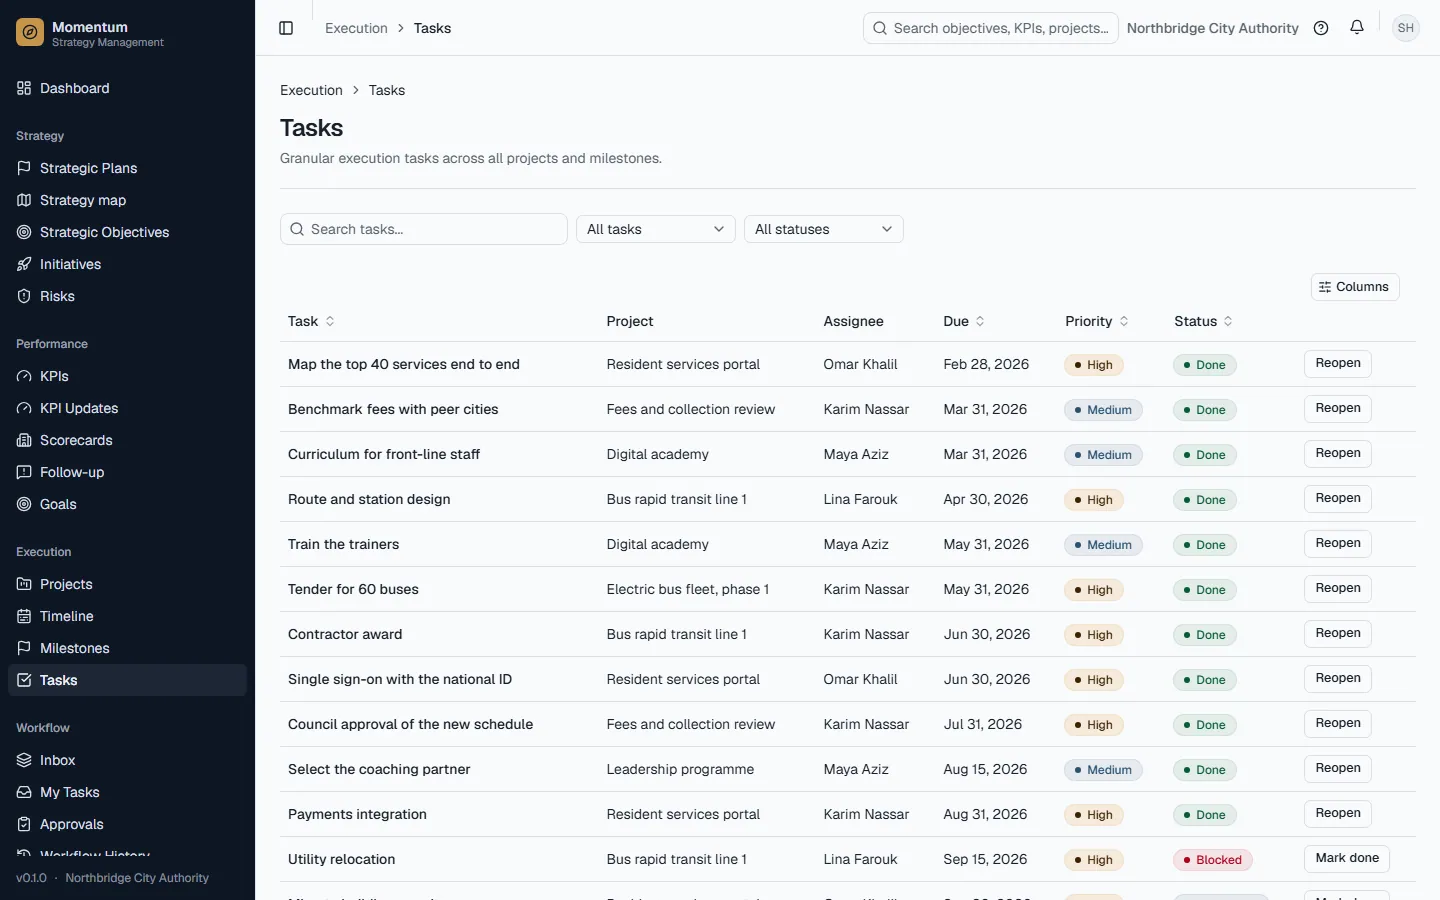Image resolution: width=1440 pixels, height=900 pixels.
Task: Click the Timeline calendar icon
Action: pos(24,616)
